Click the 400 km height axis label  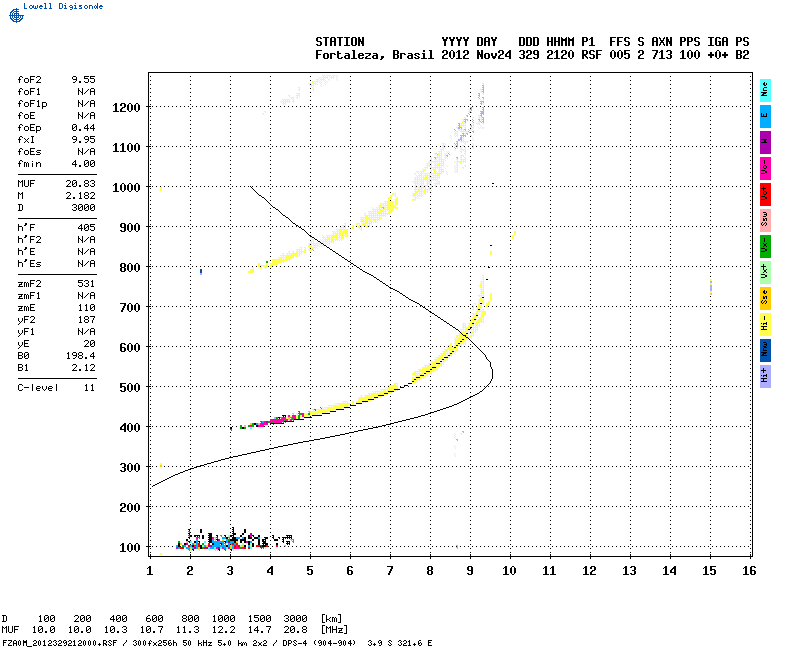[x=130, y=428]
